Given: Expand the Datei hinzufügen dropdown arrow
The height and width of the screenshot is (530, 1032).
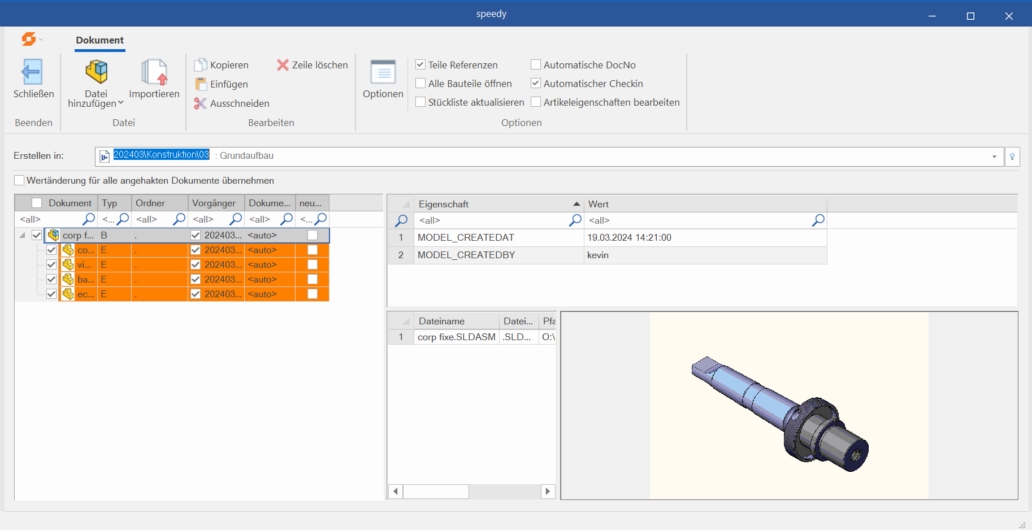Looking at the screenshot, I should [121, 103].
